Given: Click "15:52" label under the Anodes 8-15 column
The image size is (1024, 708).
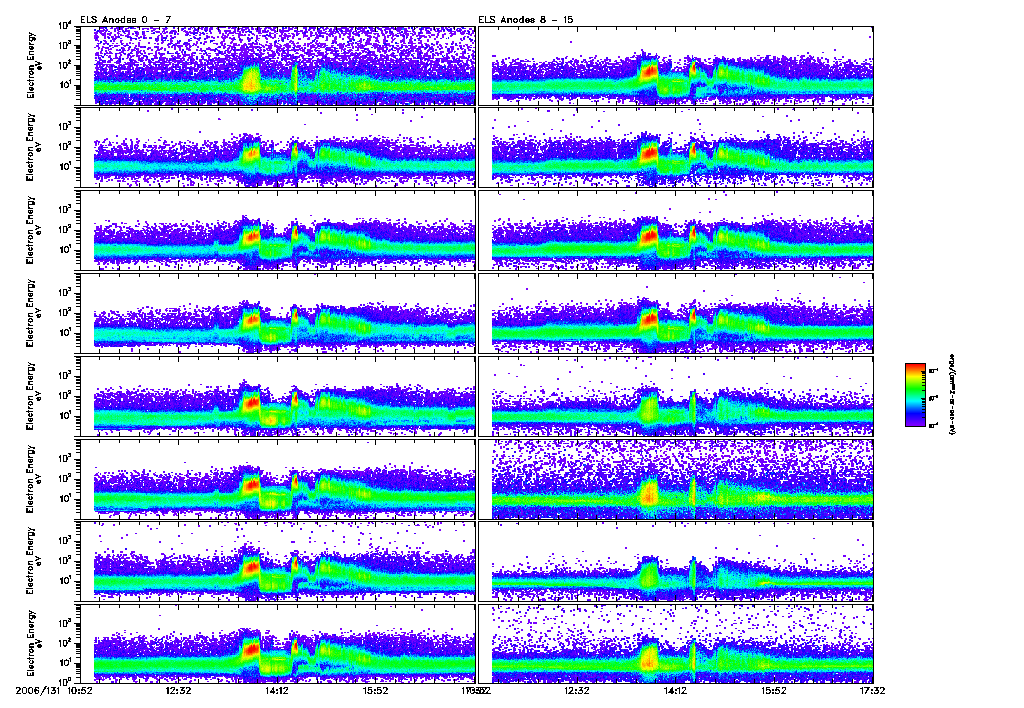Looking at the screenshot, I should pyautogui.click(x=774, y=690).
